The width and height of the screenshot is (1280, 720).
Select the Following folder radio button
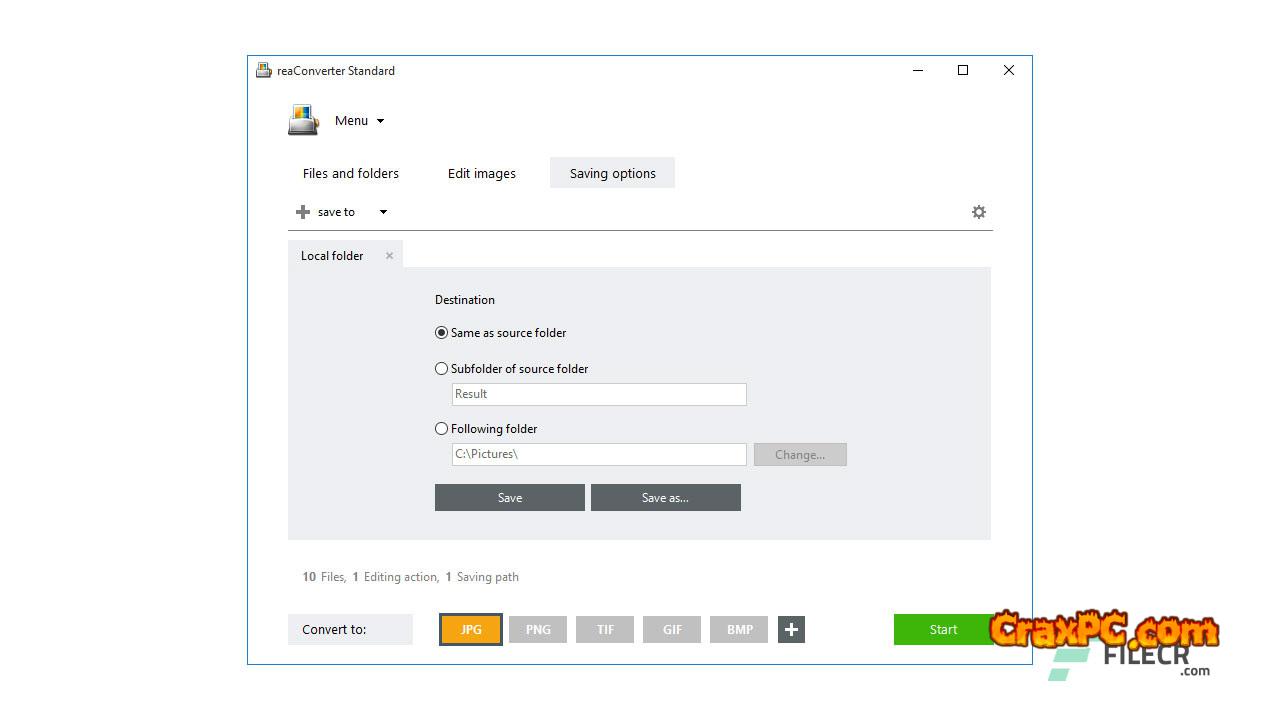click(x=442, y=429)
